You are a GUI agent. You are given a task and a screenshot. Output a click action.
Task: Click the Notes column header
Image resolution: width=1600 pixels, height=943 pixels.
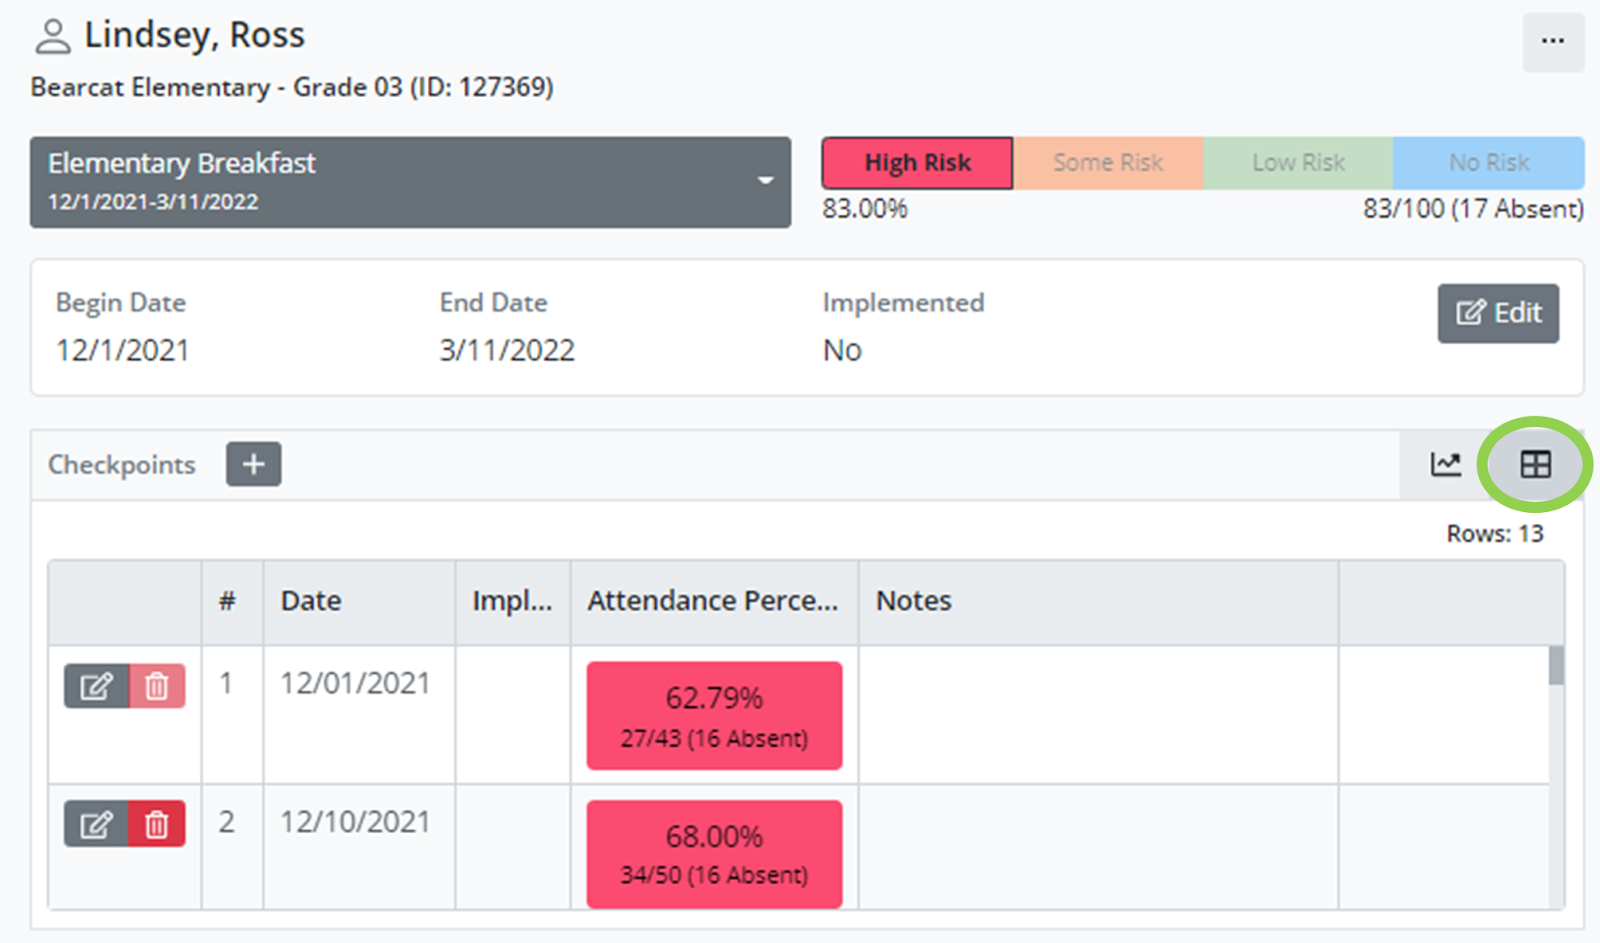914,601
